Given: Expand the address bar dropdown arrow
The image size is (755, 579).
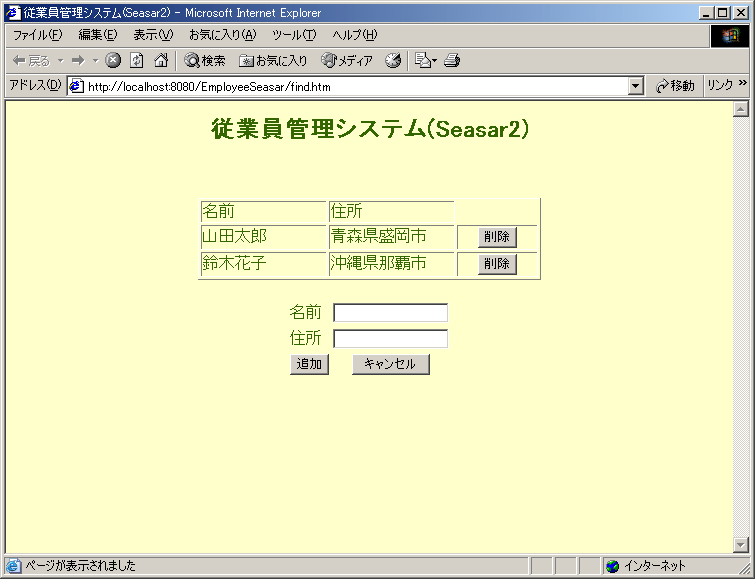Looking at the screenshot, I should [x=636, y=87].
